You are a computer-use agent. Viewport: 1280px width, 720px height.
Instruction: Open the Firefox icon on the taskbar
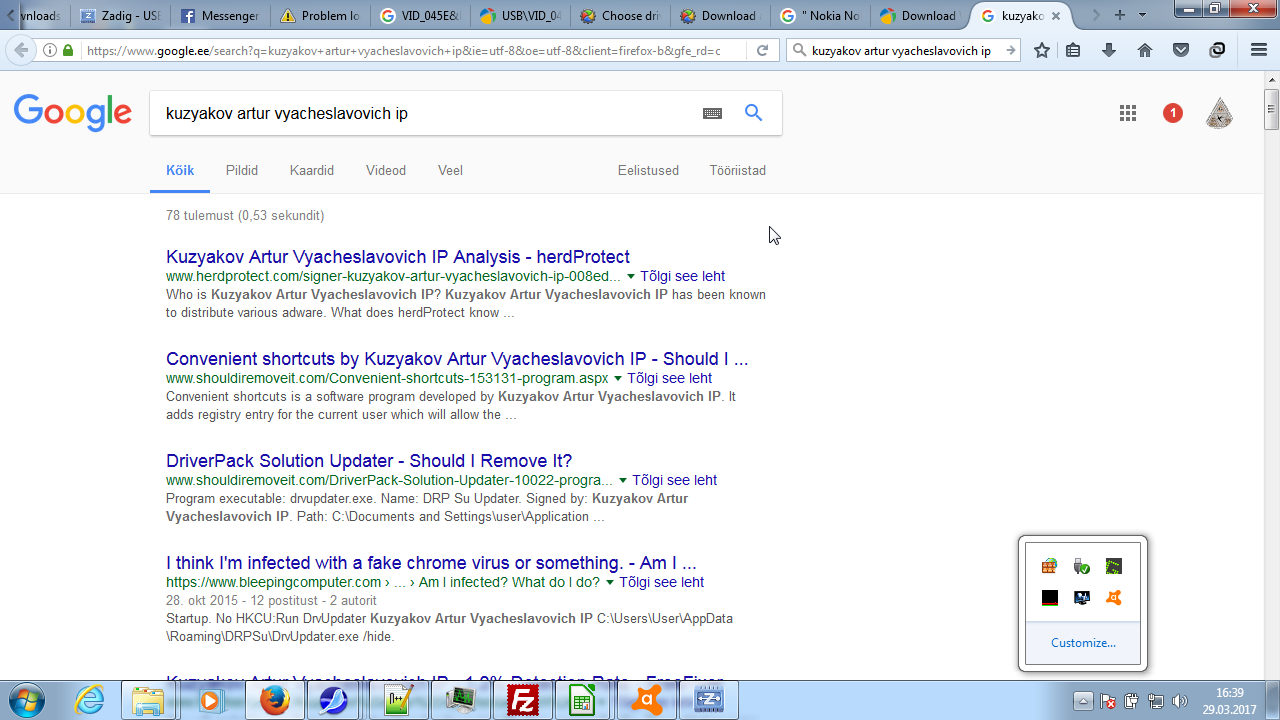click(273, 700)
